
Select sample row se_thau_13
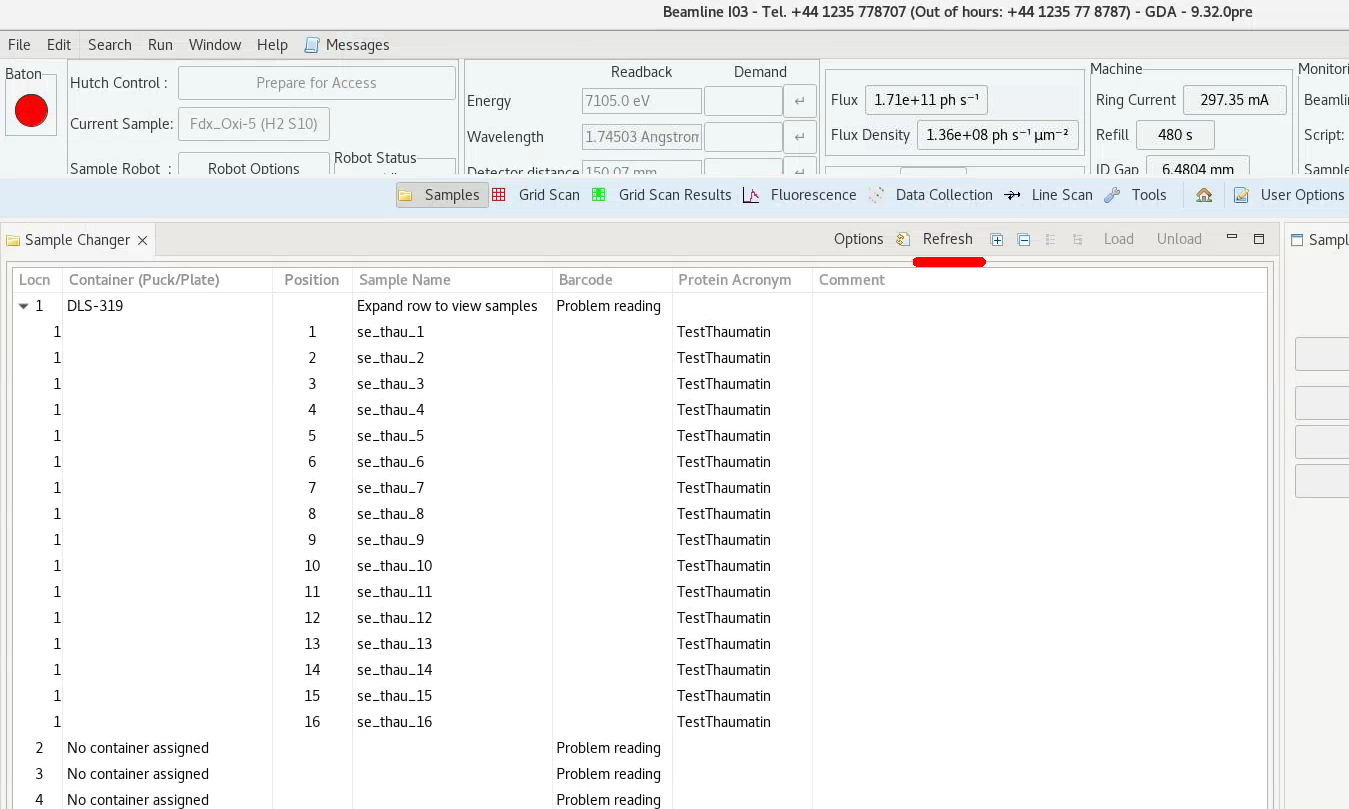pos(640,644)
